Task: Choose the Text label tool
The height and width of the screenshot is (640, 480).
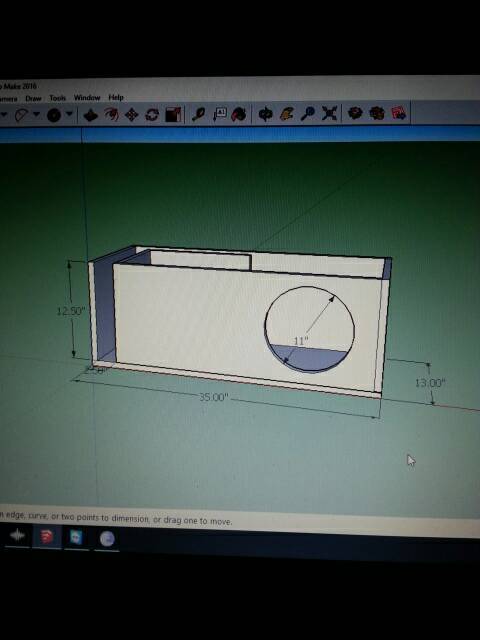Action: [220, 114]
